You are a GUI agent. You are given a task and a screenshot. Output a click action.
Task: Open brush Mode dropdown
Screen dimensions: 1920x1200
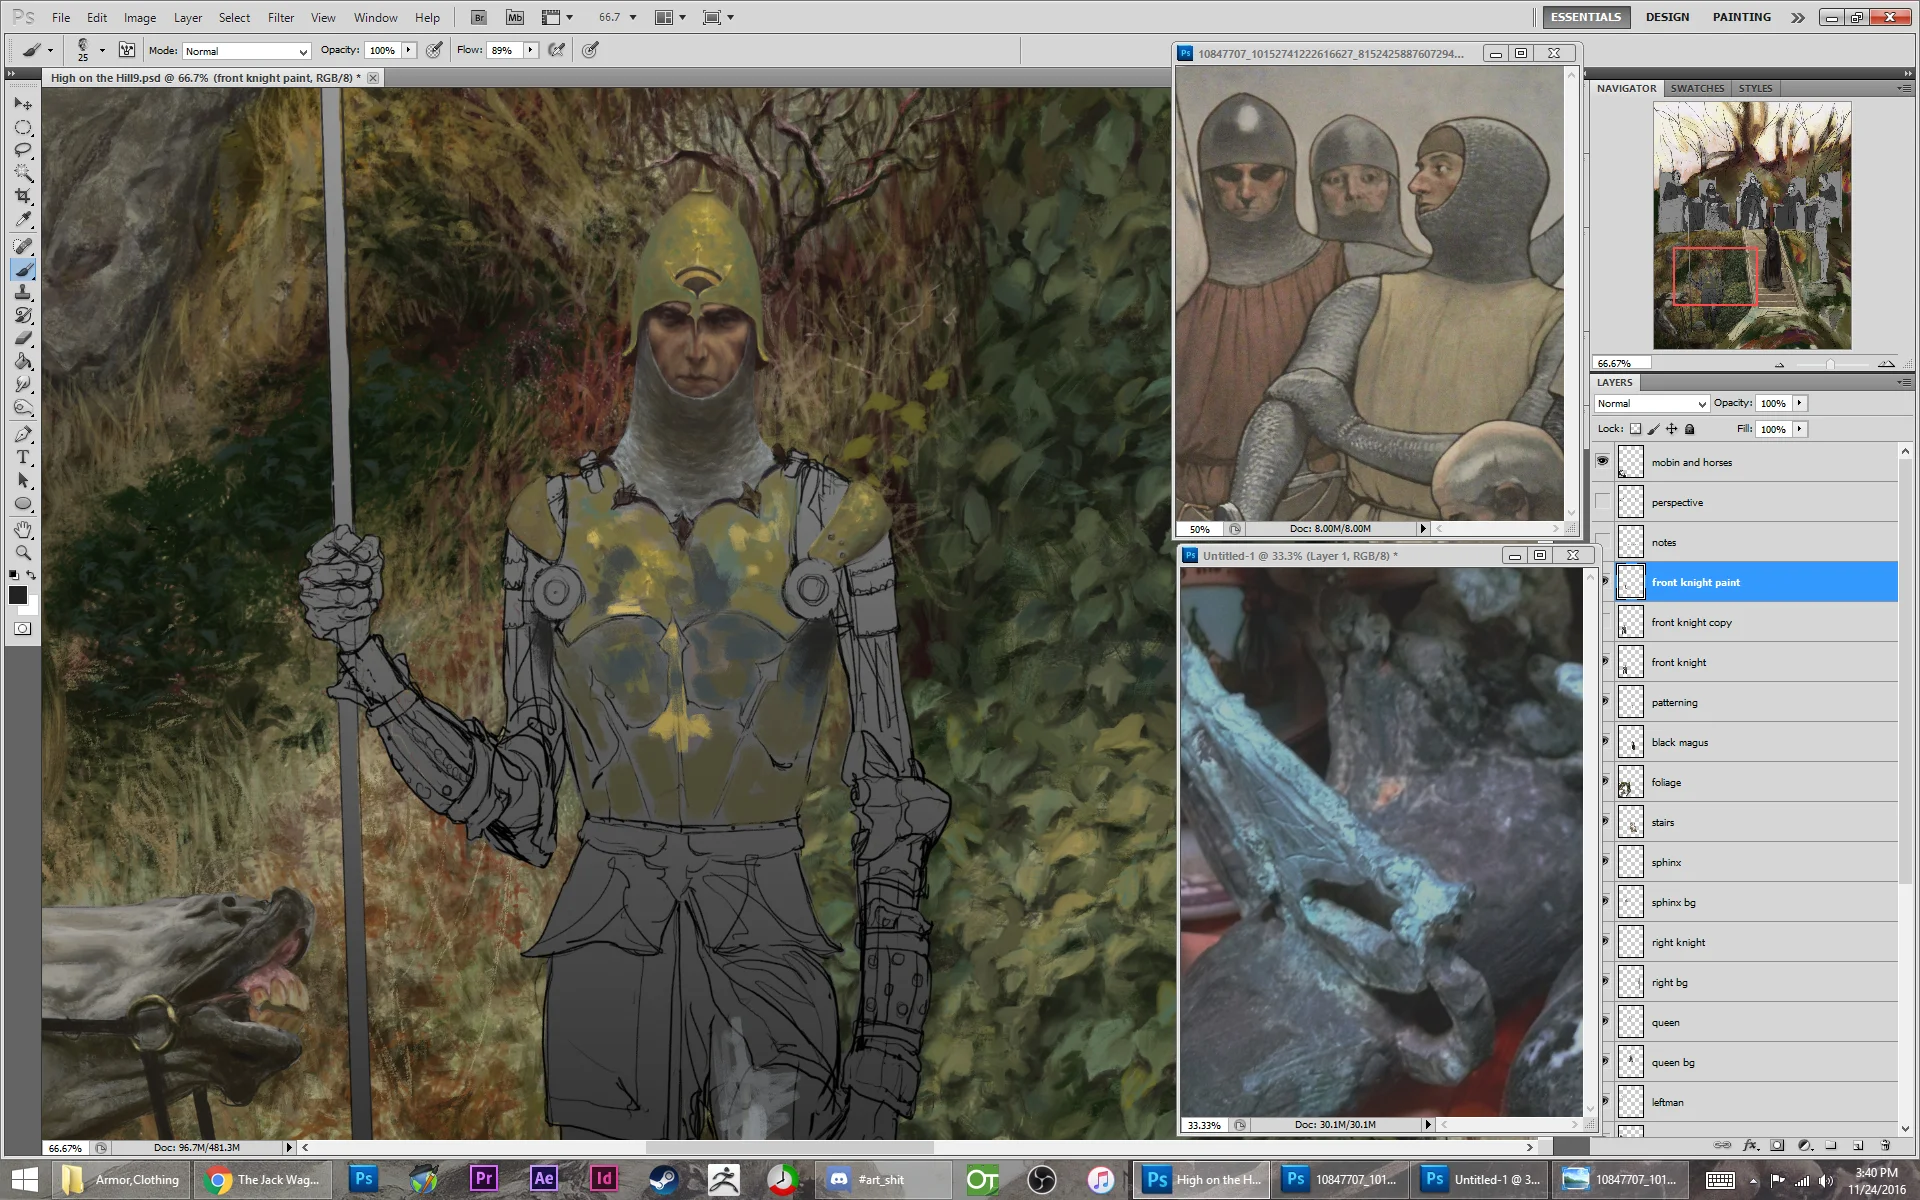click(x=246, y=51)
